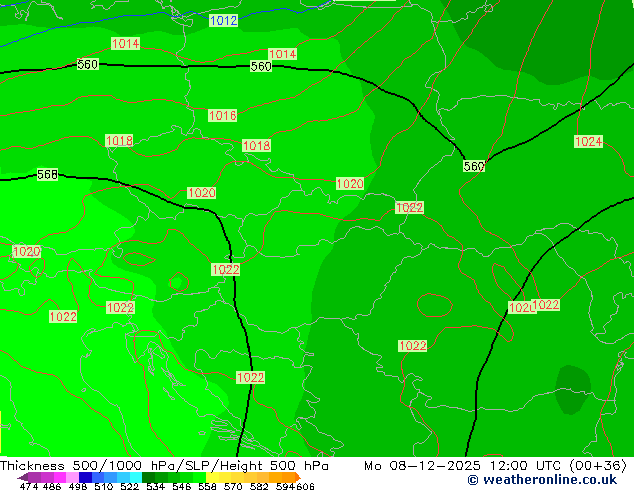Click the legend value 510
The image size is (634, 490).
tap(104, 486)
